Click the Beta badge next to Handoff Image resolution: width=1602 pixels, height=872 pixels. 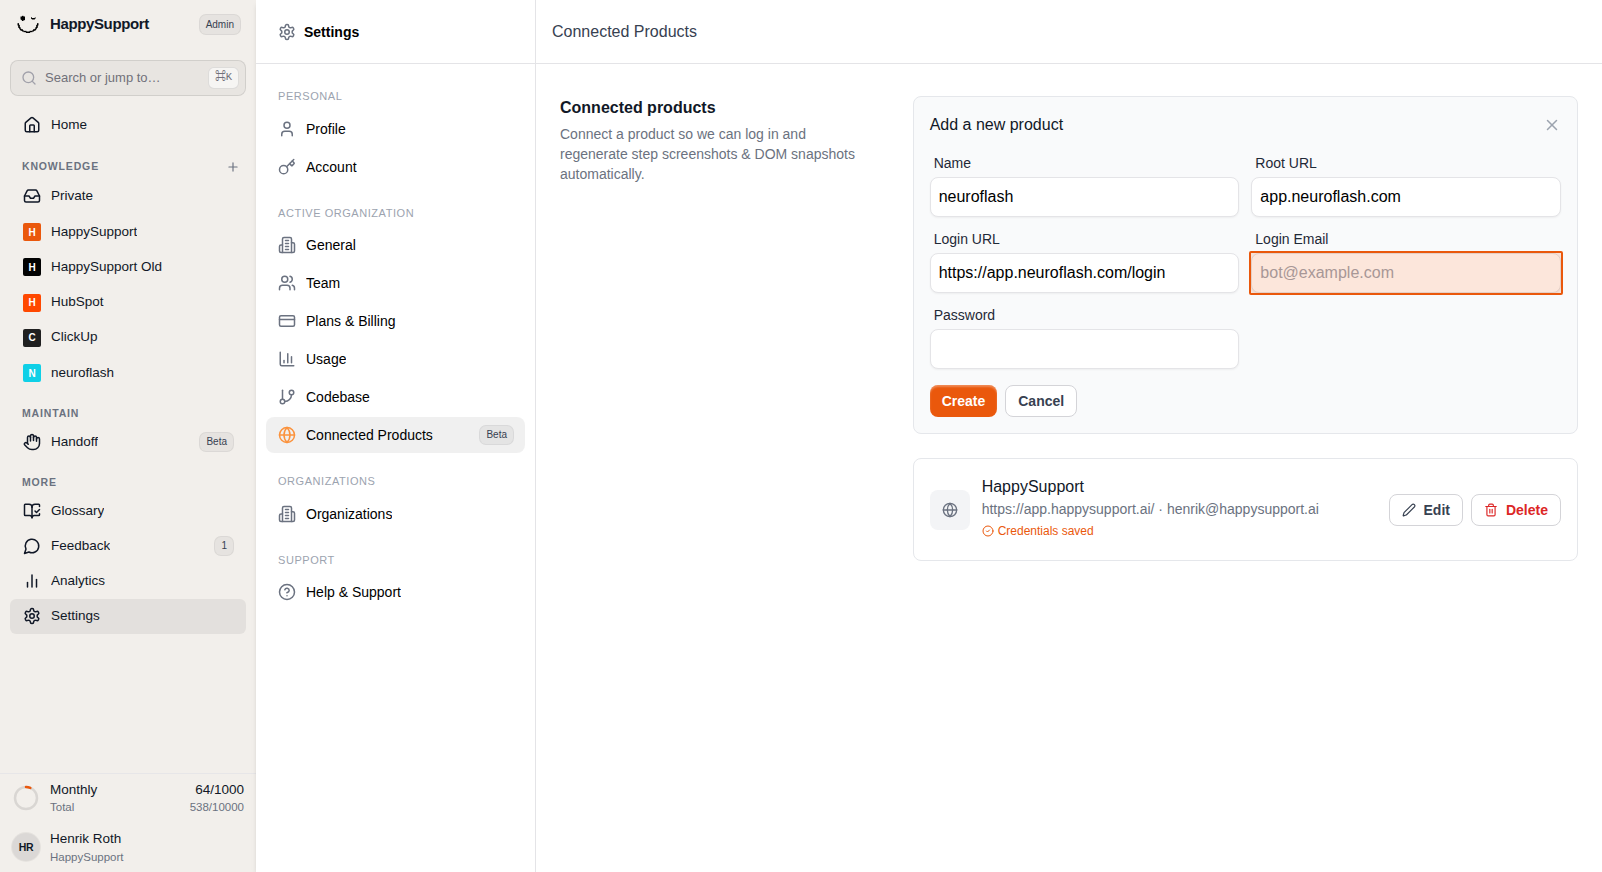pos(217,442)
